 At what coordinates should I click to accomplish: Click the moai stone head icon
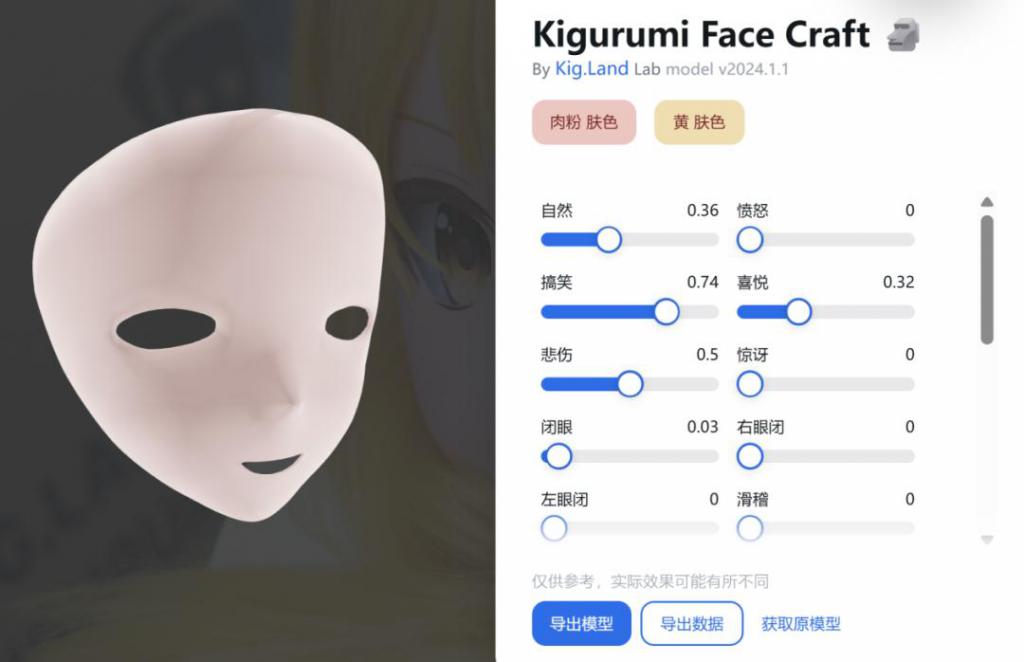point(903,35)
